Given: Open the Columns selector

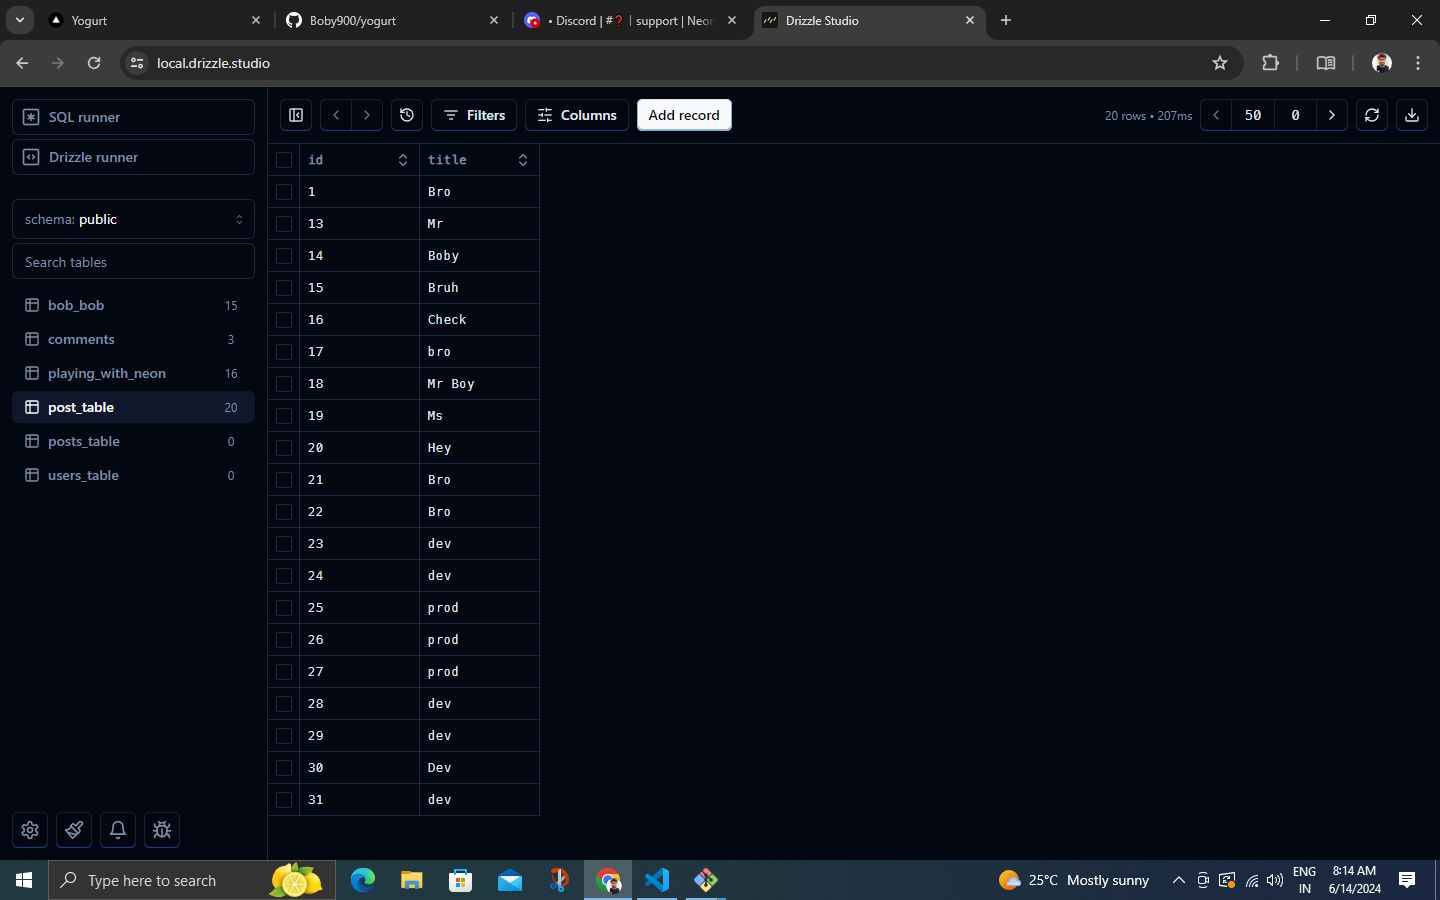Looking at the screenshot, I should coord(577,115).
